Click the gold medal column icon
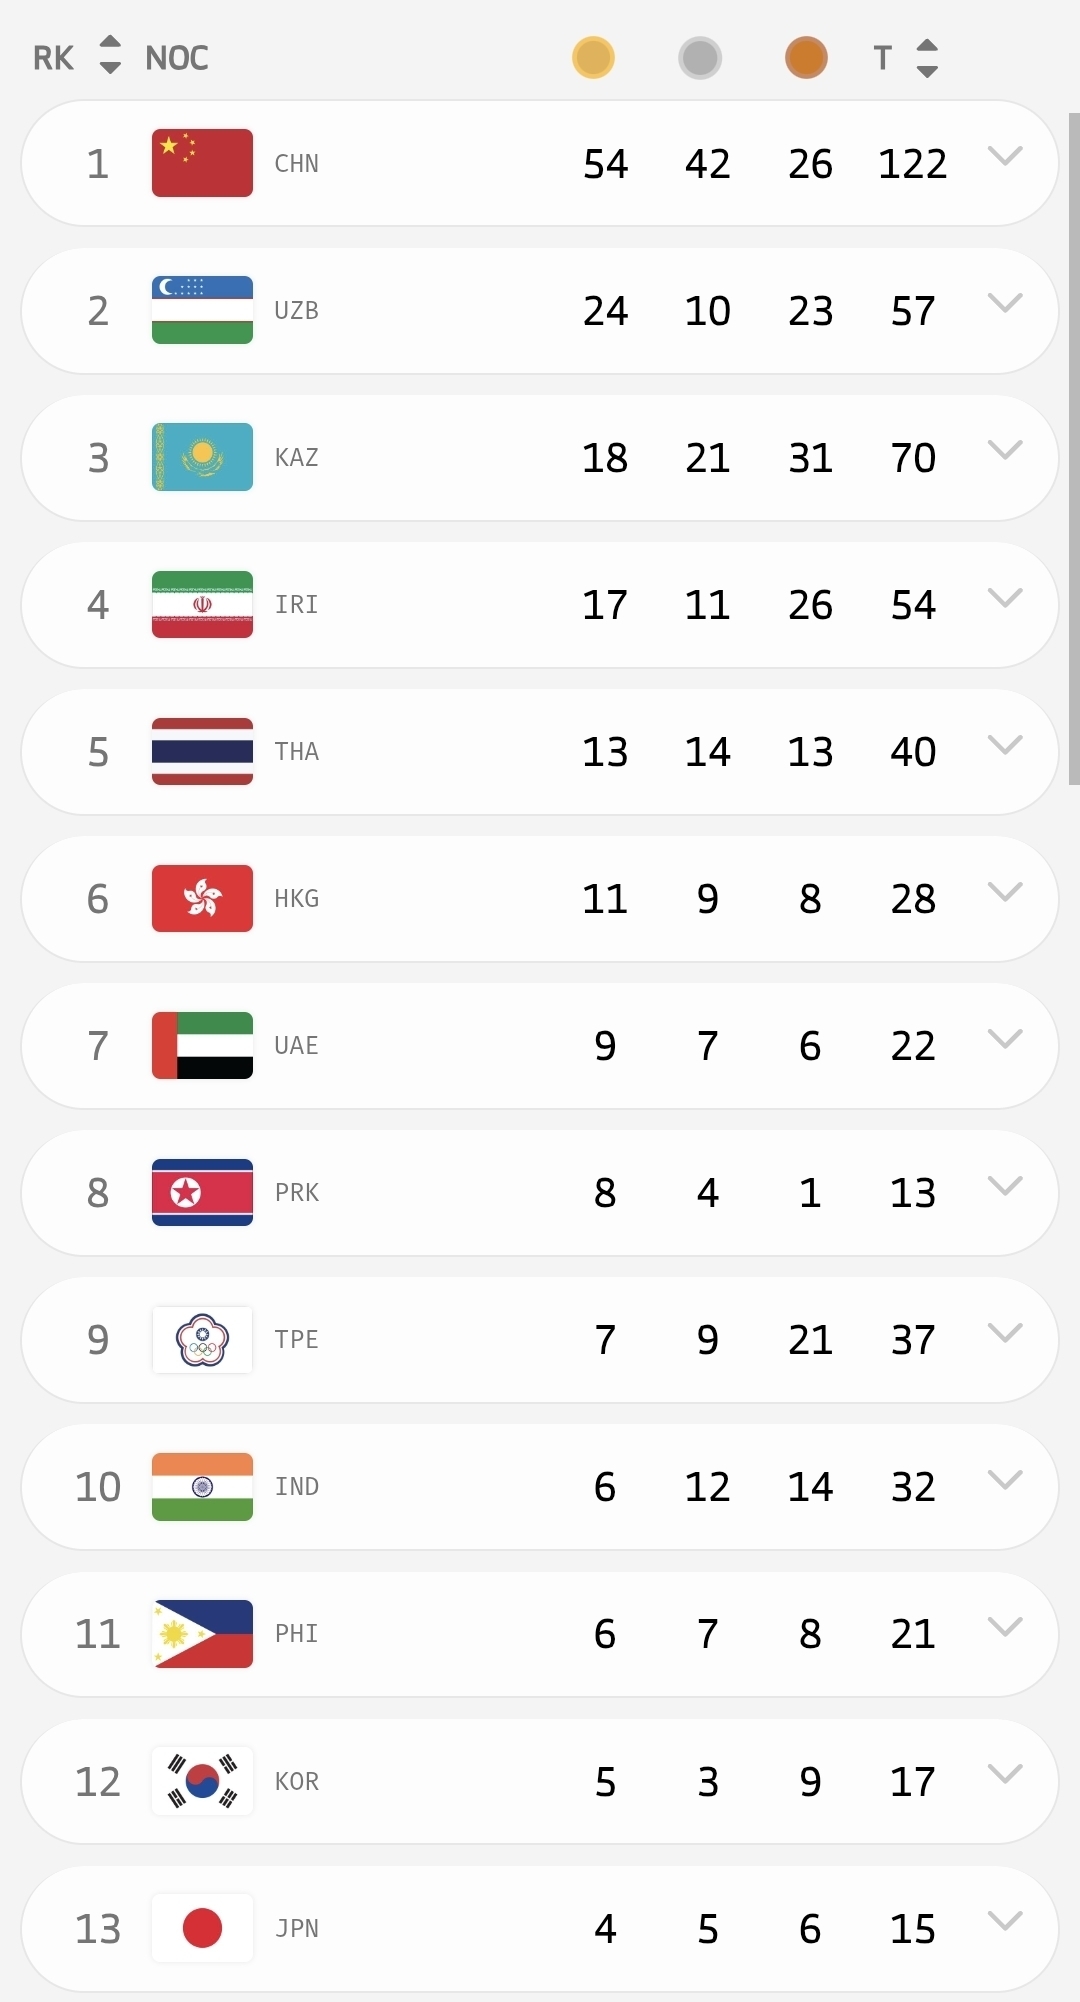Image resolution: width=1080 pixels, height=2002 pixels. [593, 58]
